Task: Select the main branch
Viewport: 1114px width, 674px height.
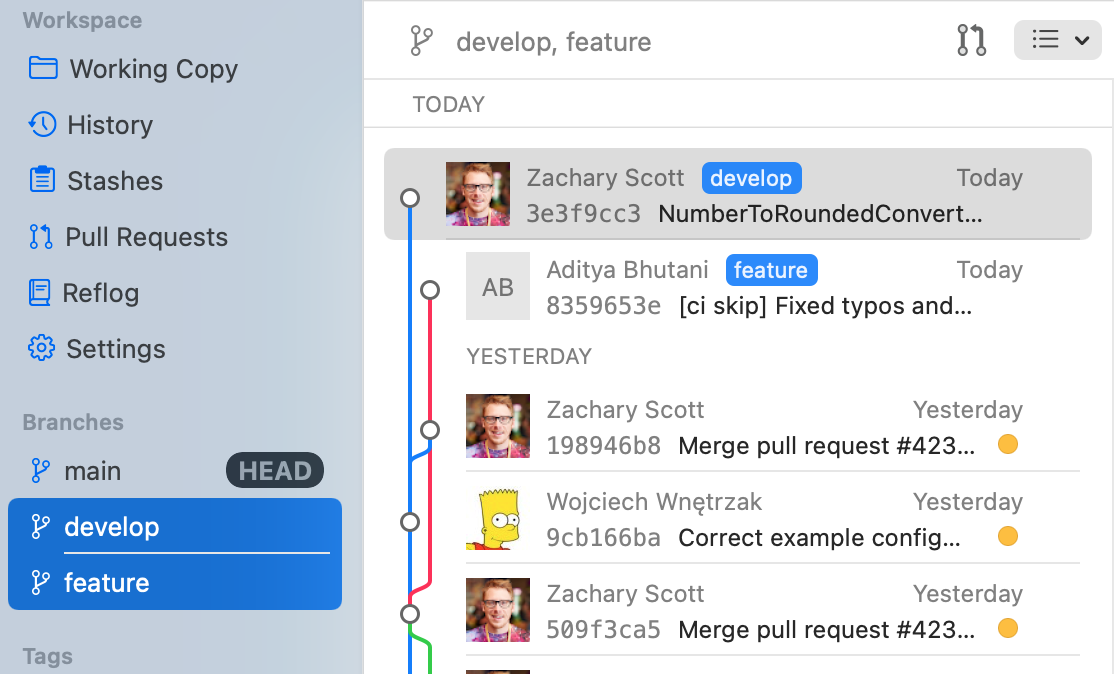Action: pos(92,470)
